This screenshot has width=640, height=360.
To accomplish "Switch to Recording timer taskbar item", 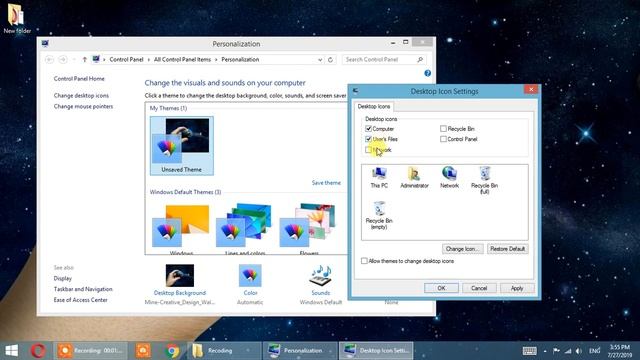I will (91, 351).
